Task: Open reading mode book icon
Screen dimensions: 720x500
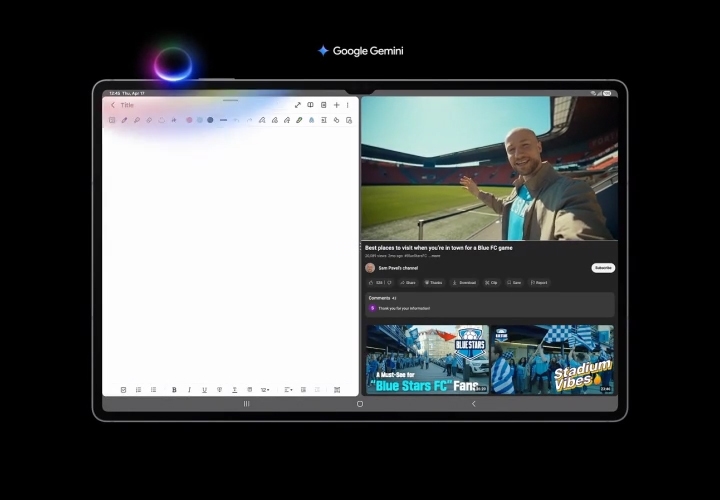Action: [x=310, y=105]
